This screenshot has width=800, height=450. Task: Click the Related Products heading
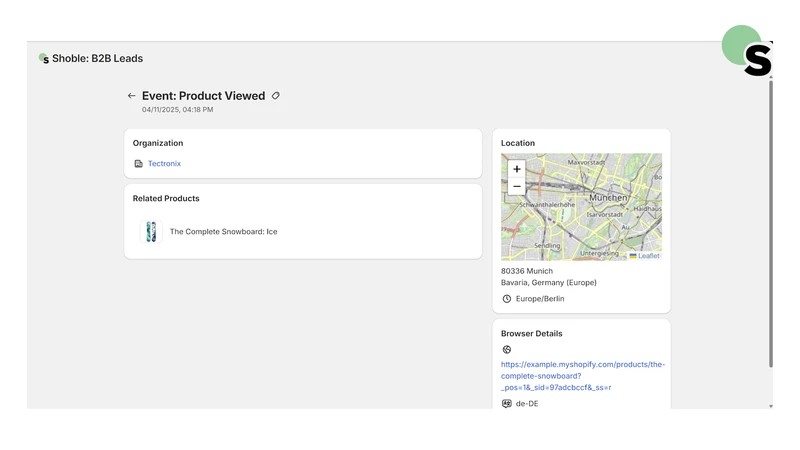pos(166,198)
